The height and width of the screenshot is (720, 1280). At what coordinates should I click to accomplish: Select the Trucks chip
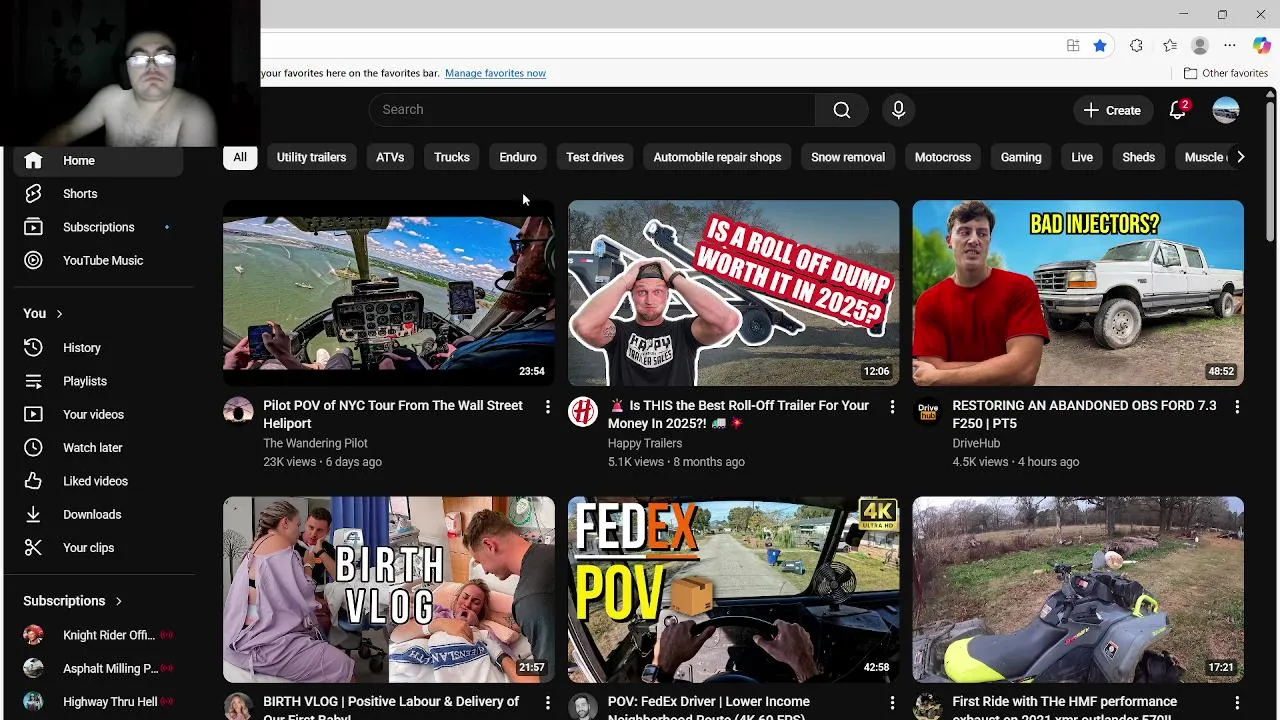point(452,157)
